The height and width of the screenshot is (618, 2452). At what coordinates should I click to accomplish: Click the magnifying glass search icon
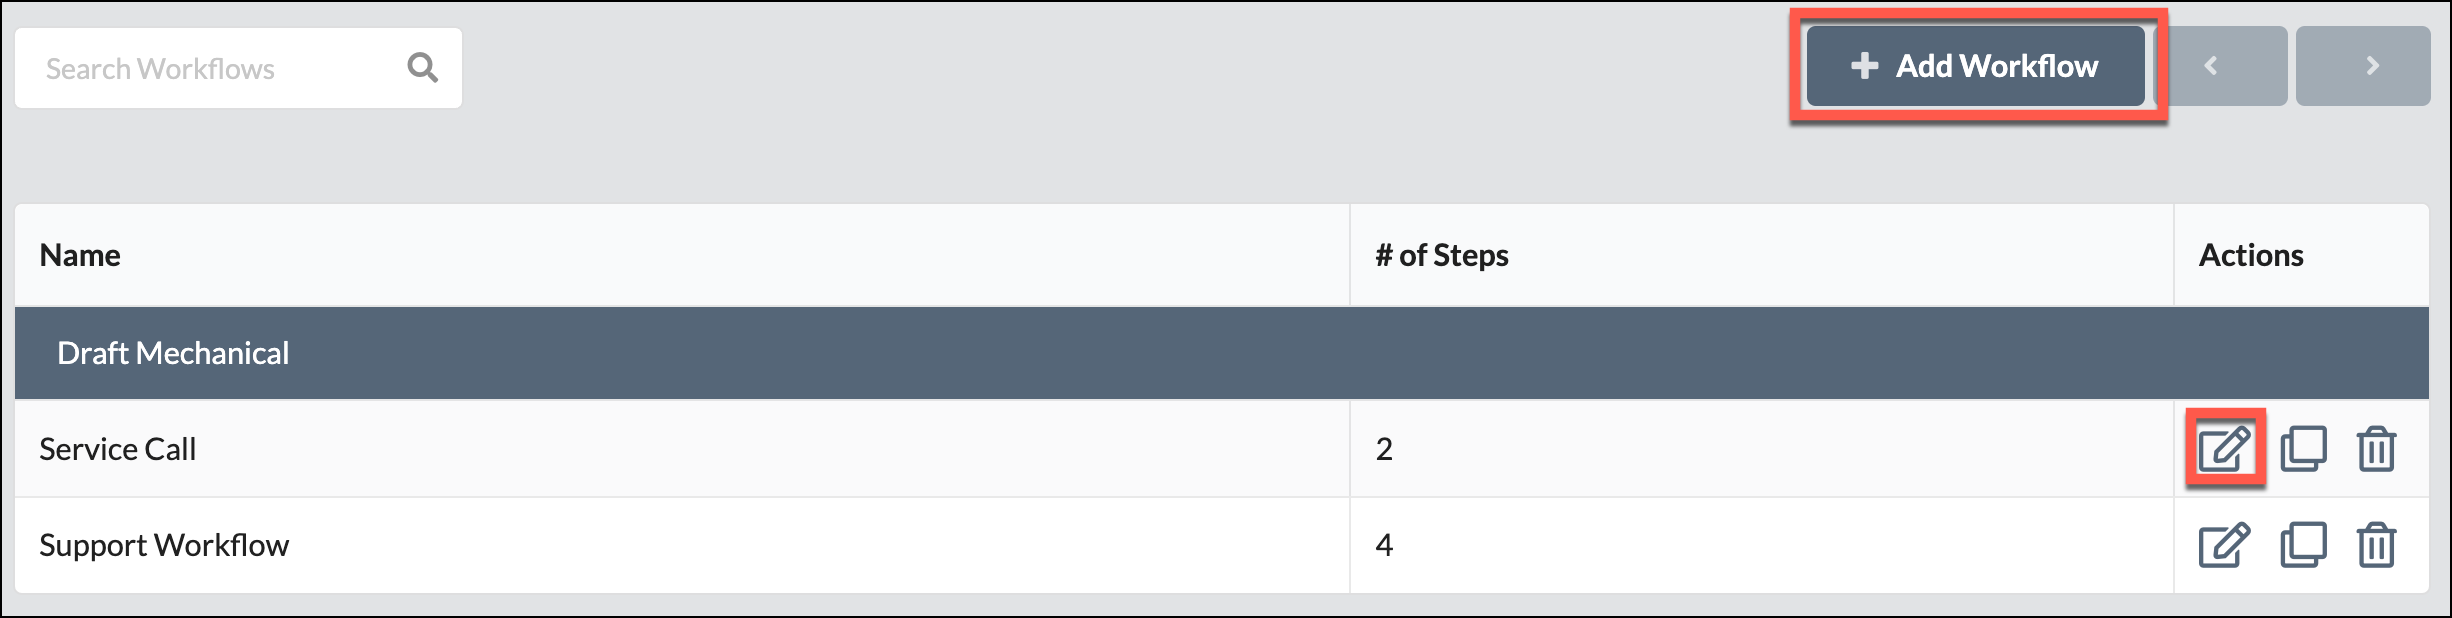(421, 67)
